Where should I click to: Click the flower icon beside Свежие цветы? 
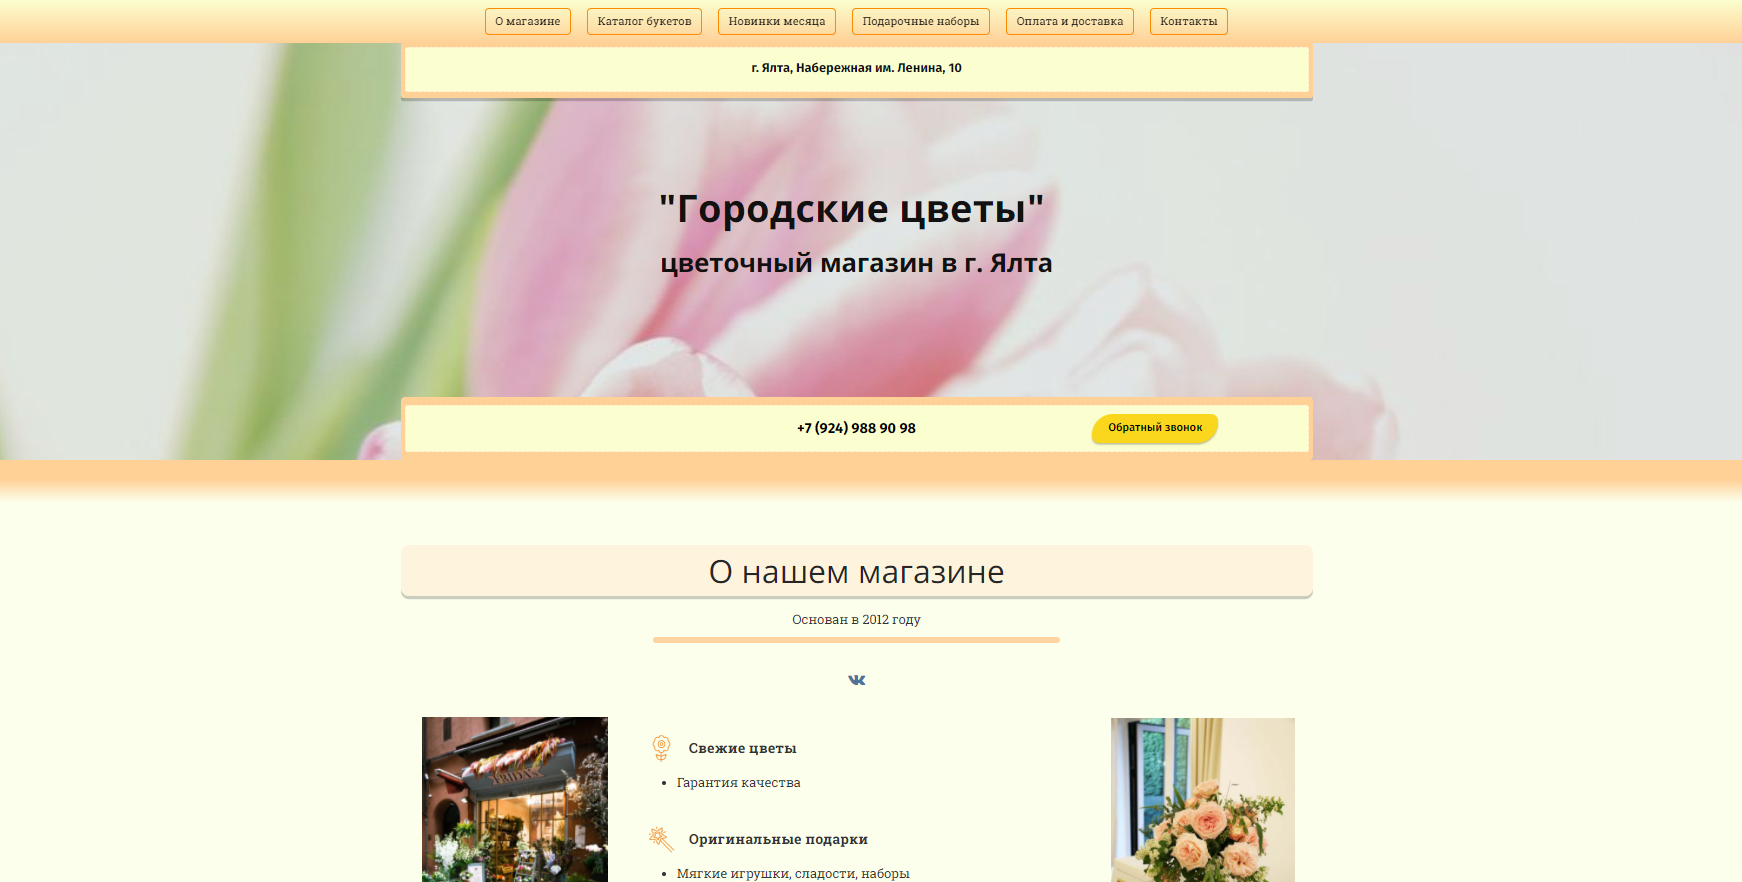tap(661, 748)
